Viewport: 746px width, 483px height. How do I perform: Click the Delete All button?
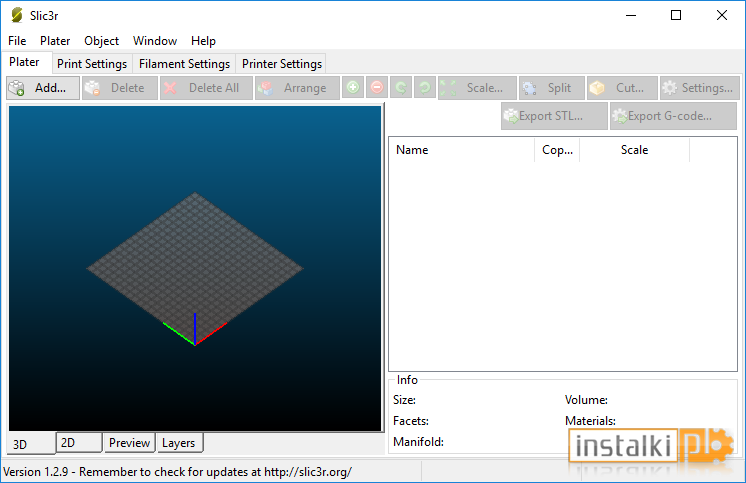tap(206, 88)
